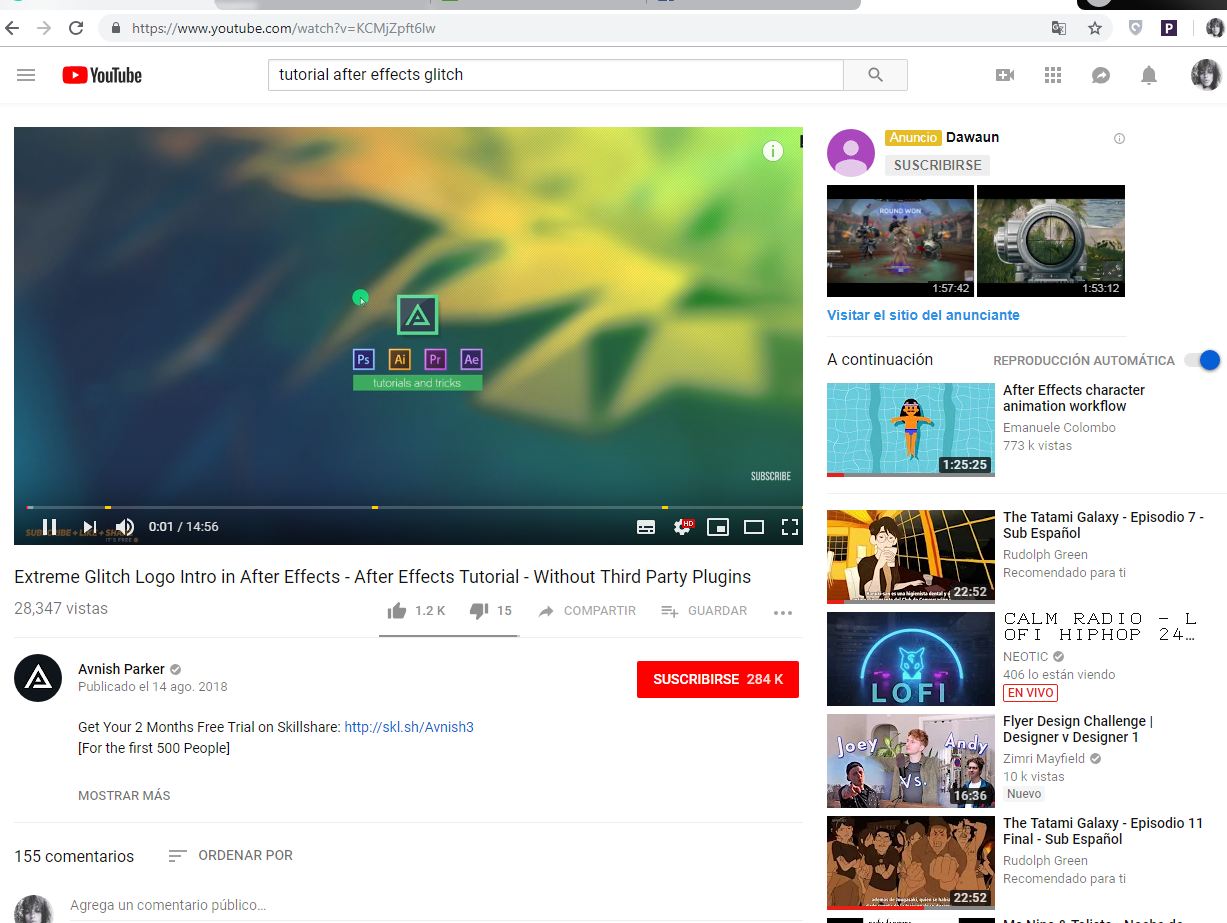Skip to the next video
The width and height of the screenshot is (1227, 923).
[90, 527]
